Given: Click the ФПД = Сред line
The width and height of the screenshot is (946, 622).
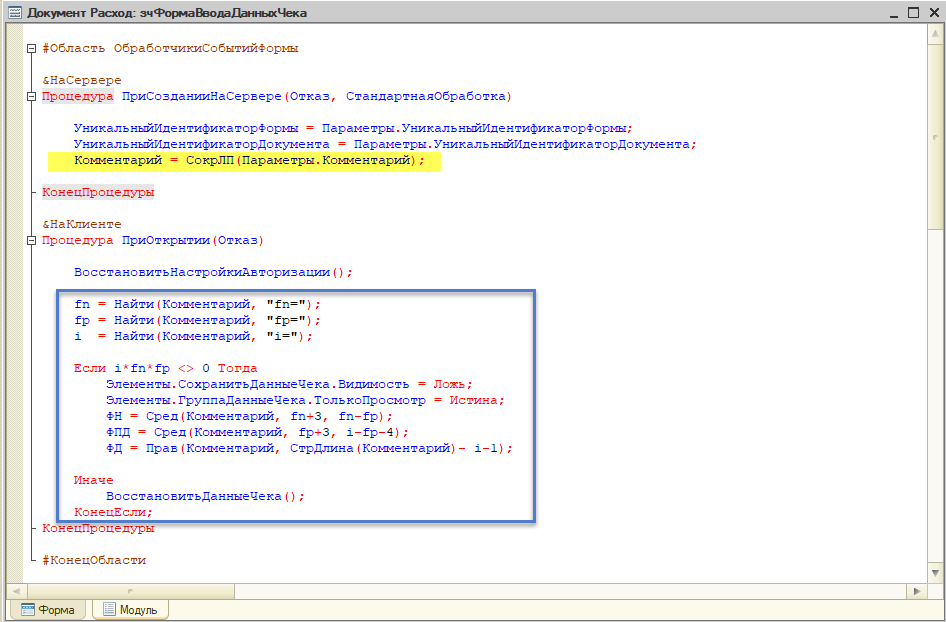Looking at the screenshot, I should point(258,433).
